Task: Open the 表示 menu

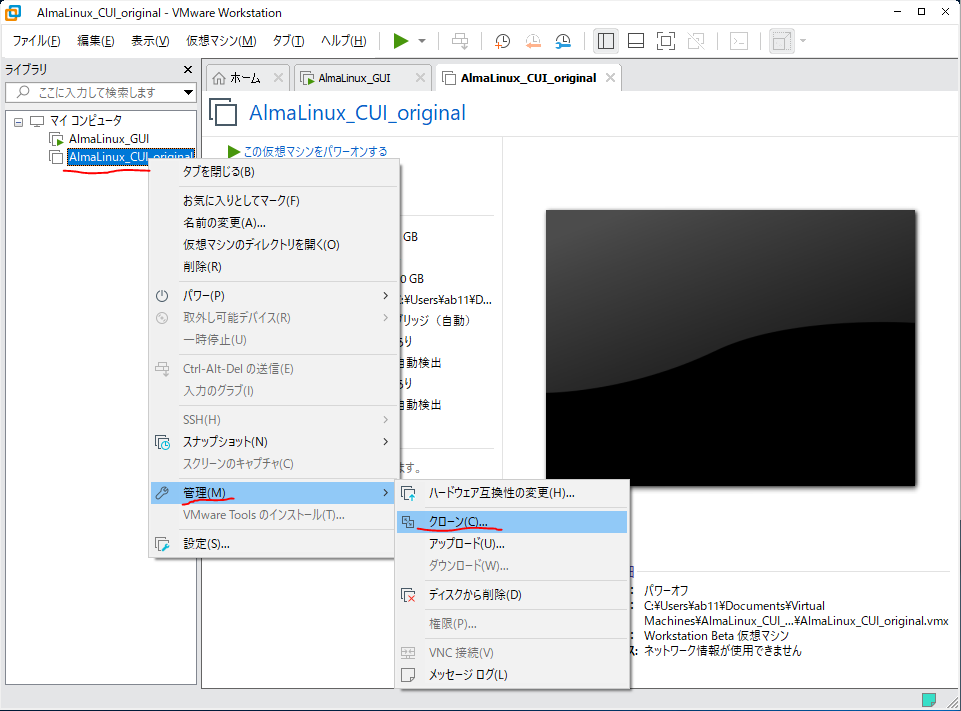Action: point(150,41)
